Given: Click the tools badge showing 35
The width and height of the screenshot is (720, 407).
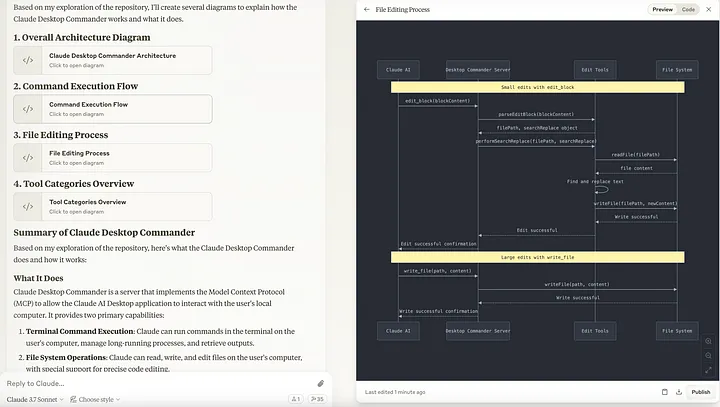Looking at the screenshot, I should pyautogui.click(x=317, y=399).
